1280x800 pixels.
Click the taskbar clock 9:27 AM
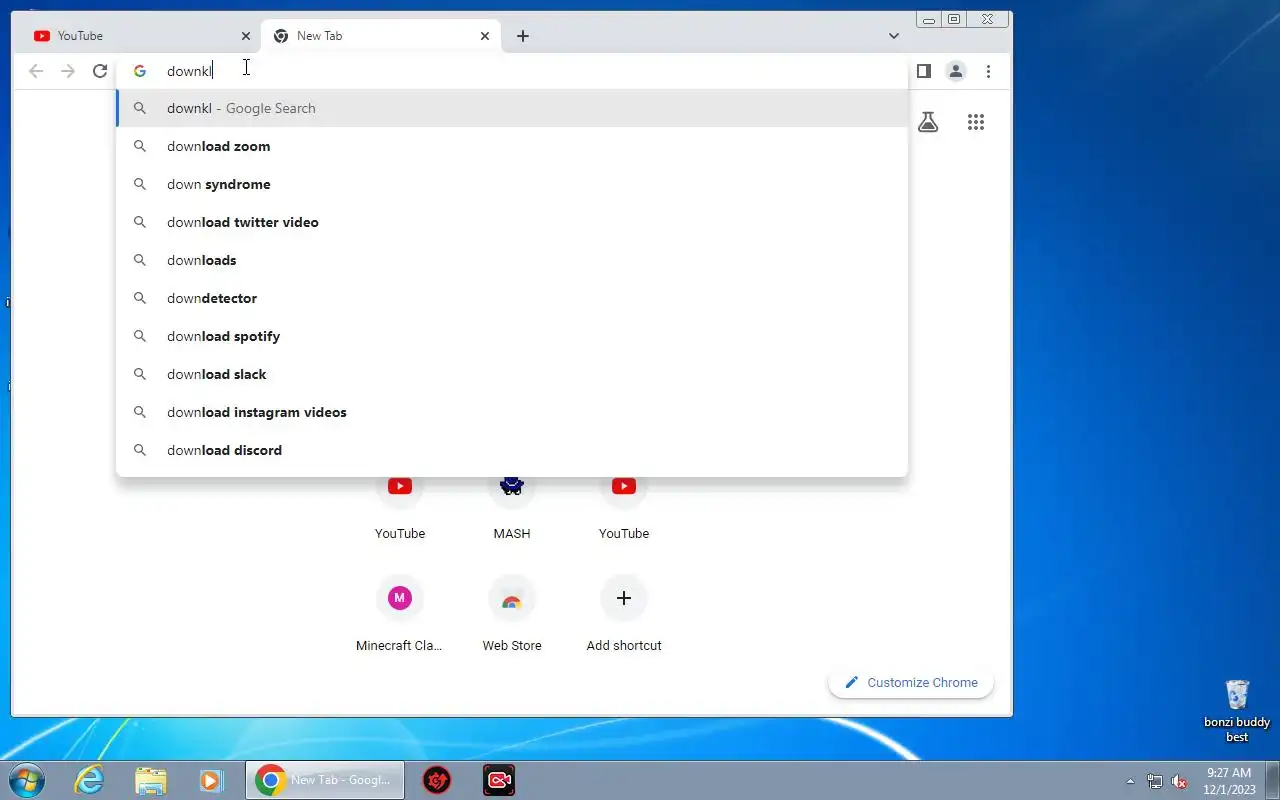[1229, 781]
